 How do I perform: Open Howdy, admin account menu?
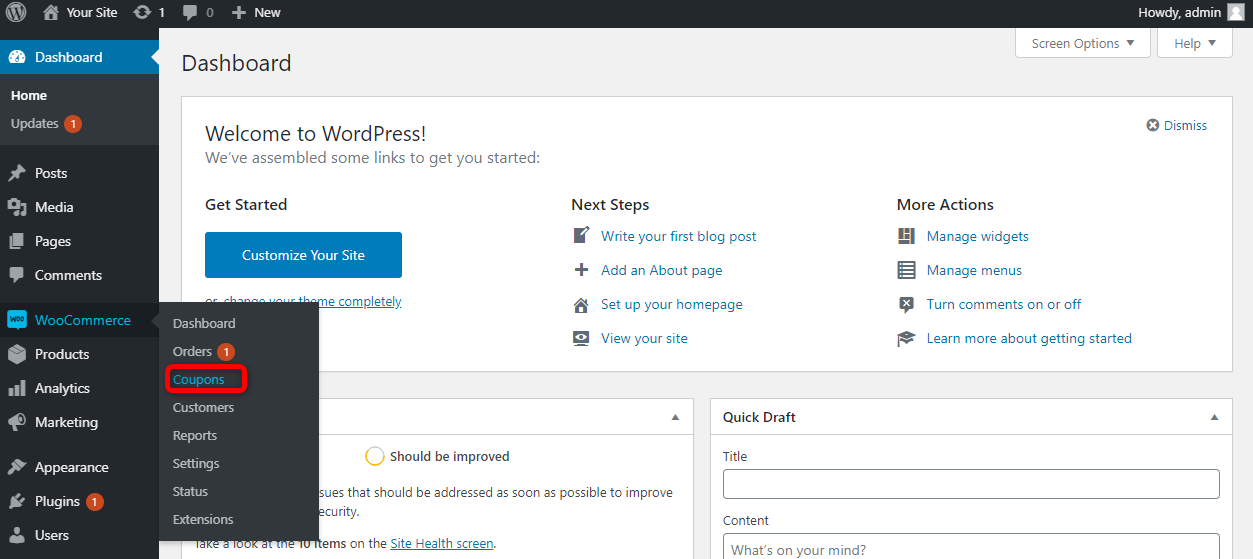point(1191,13)
